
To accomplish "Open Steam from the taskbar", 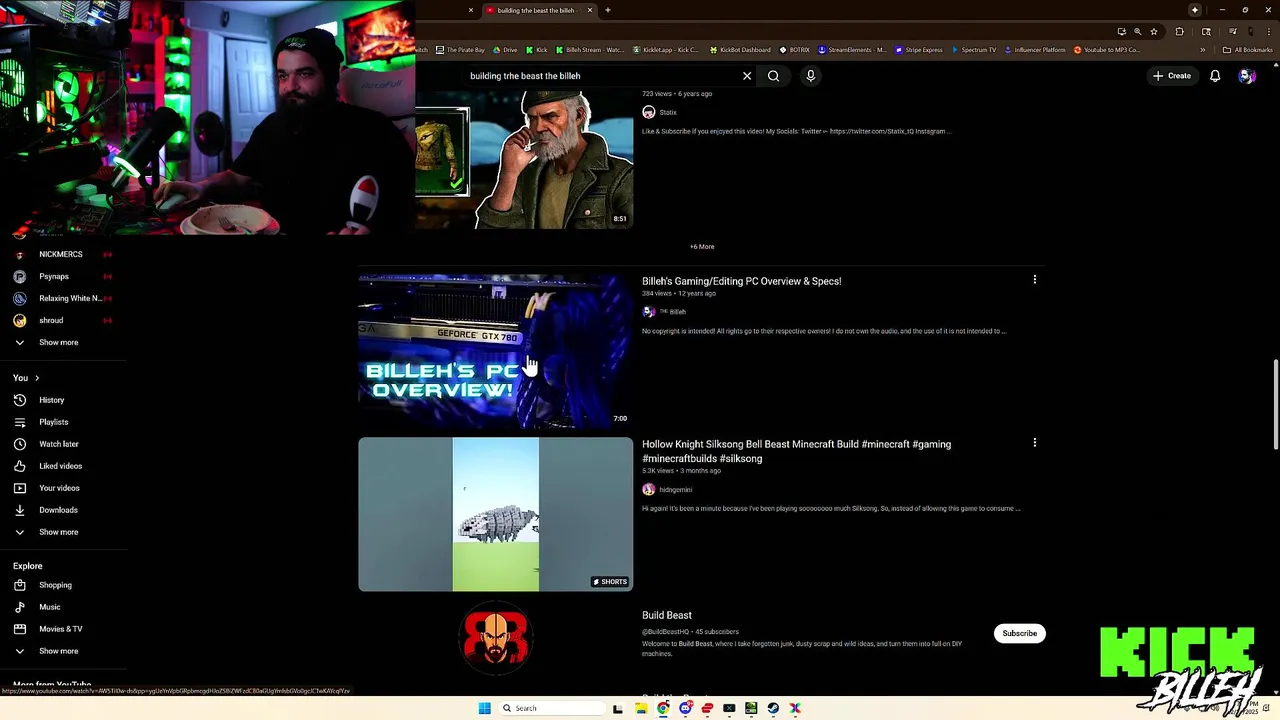I will point(773,708).
